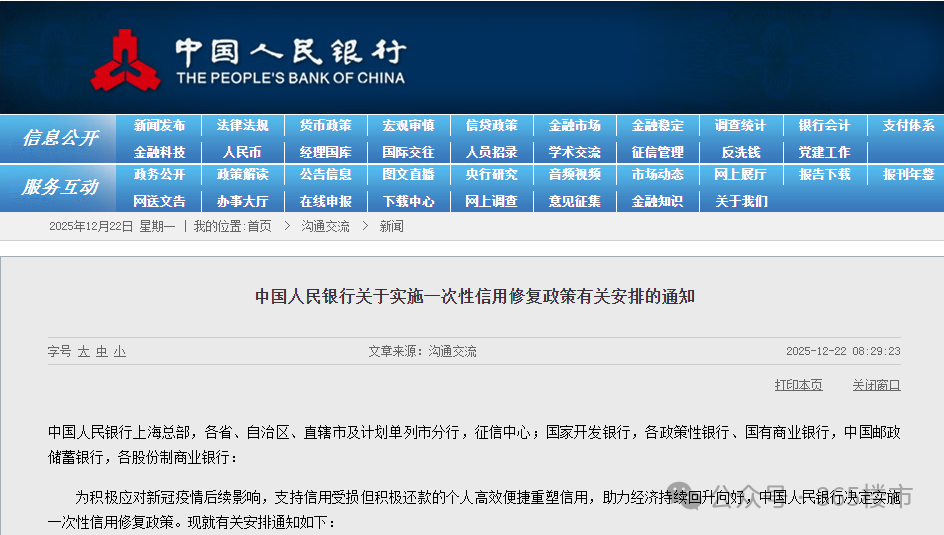Select 政策解读 under 服务互动

click(x=242, y=175)
